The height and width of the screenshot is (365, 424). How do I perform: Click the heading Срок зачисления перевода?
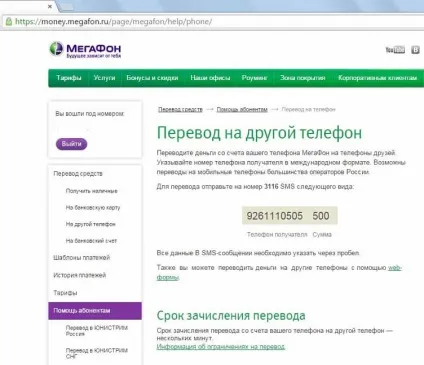pyautogui.click(x=231, y=315)
